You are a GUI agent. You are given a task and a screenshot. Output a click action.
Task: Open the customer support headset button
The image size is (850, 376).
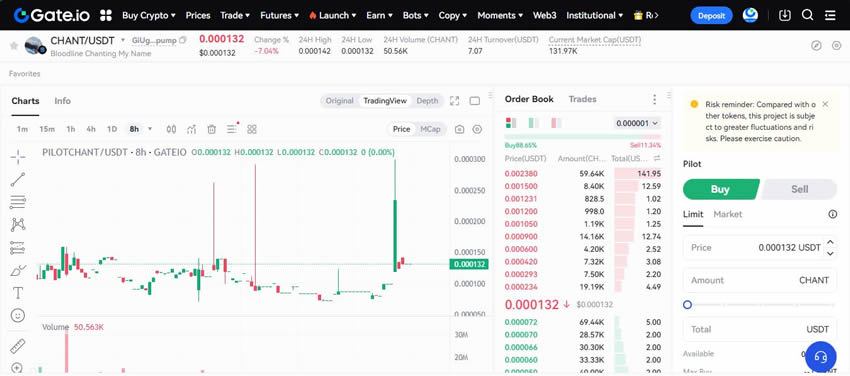pyautogui.click(x=821, y=356)
